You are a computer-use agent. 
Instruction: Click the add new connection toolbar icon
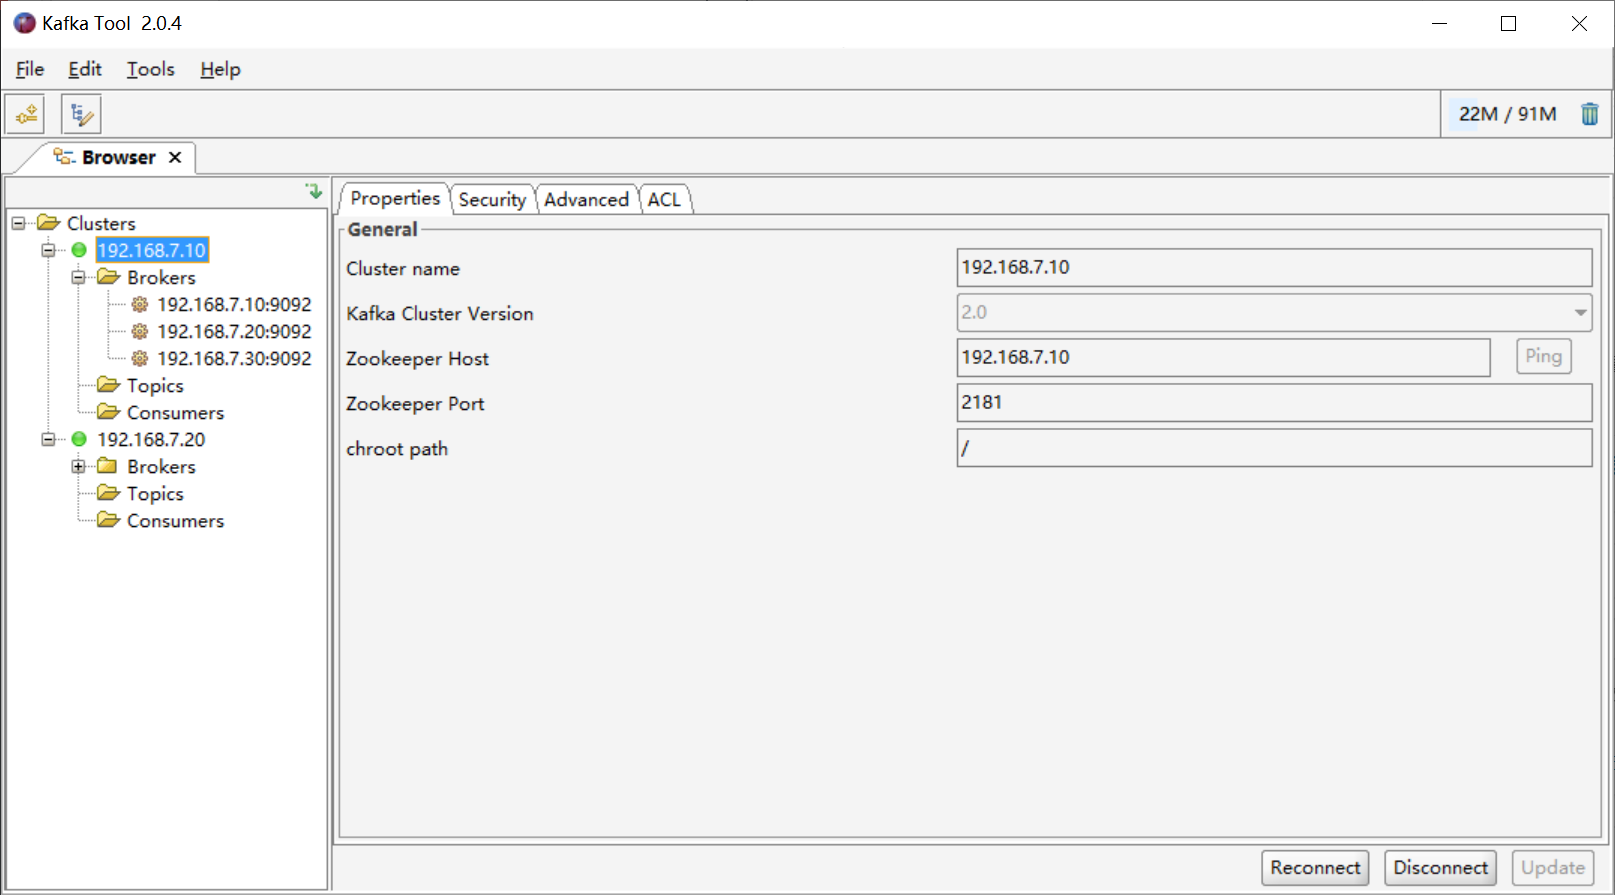27,114
